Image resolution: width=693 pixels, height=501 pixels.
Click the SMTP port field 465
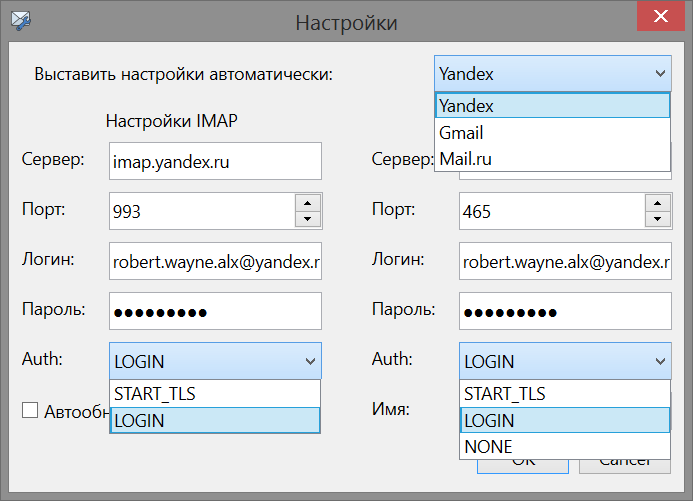click(x=552, y=211)
